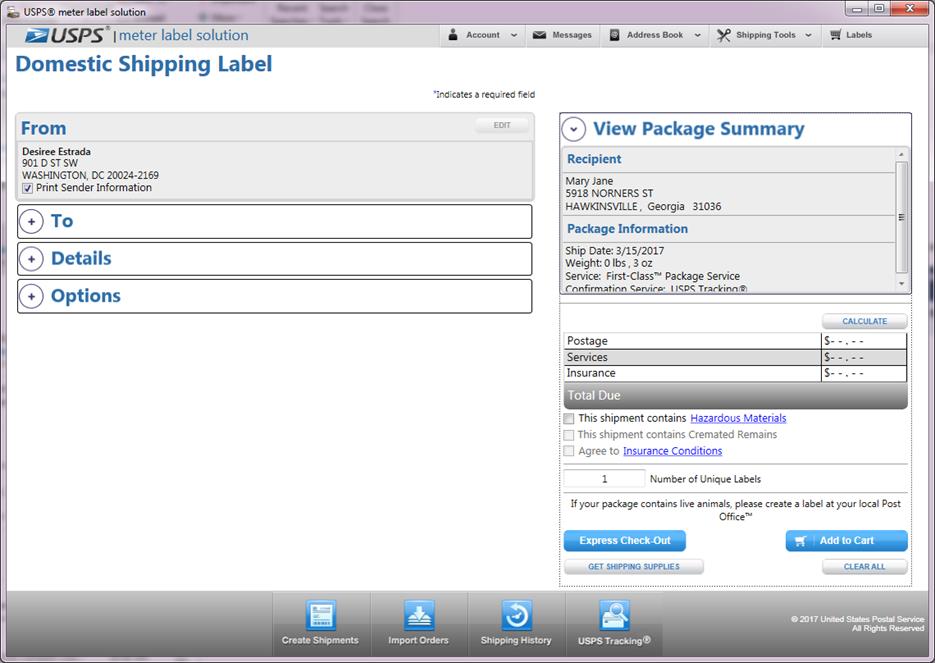The image size is (935, 663).
Task: Expand the Details section
Action: click(x=31, y=259)
